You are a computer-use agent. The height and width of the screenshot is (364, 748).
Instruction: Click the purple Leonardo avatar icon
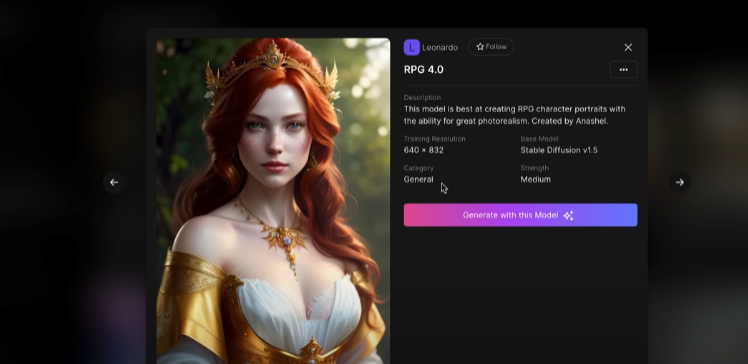412,47
